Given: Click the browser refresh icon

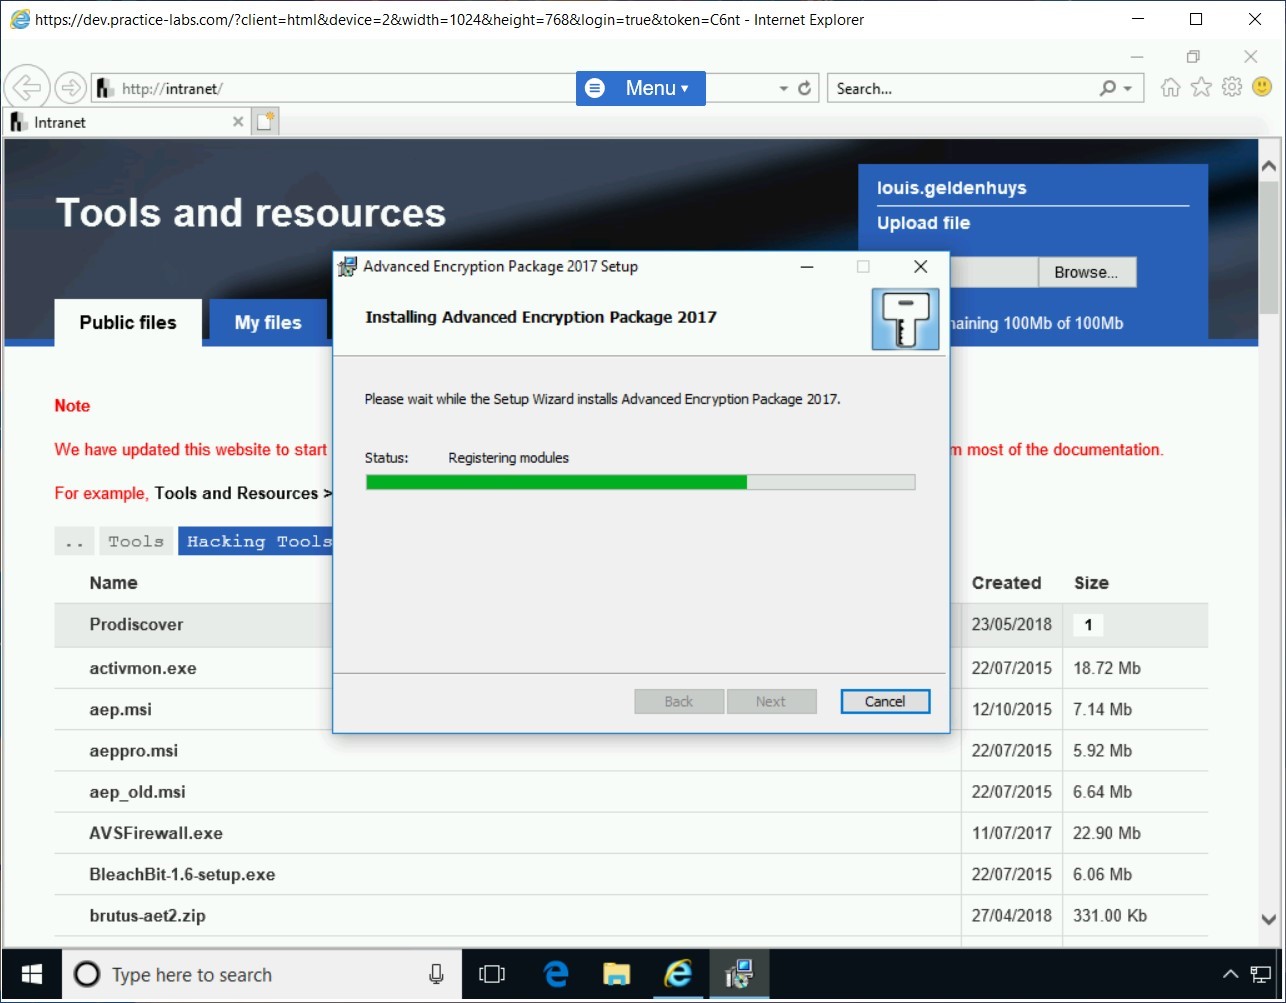Looking at the screenshot, I should 804,89.
